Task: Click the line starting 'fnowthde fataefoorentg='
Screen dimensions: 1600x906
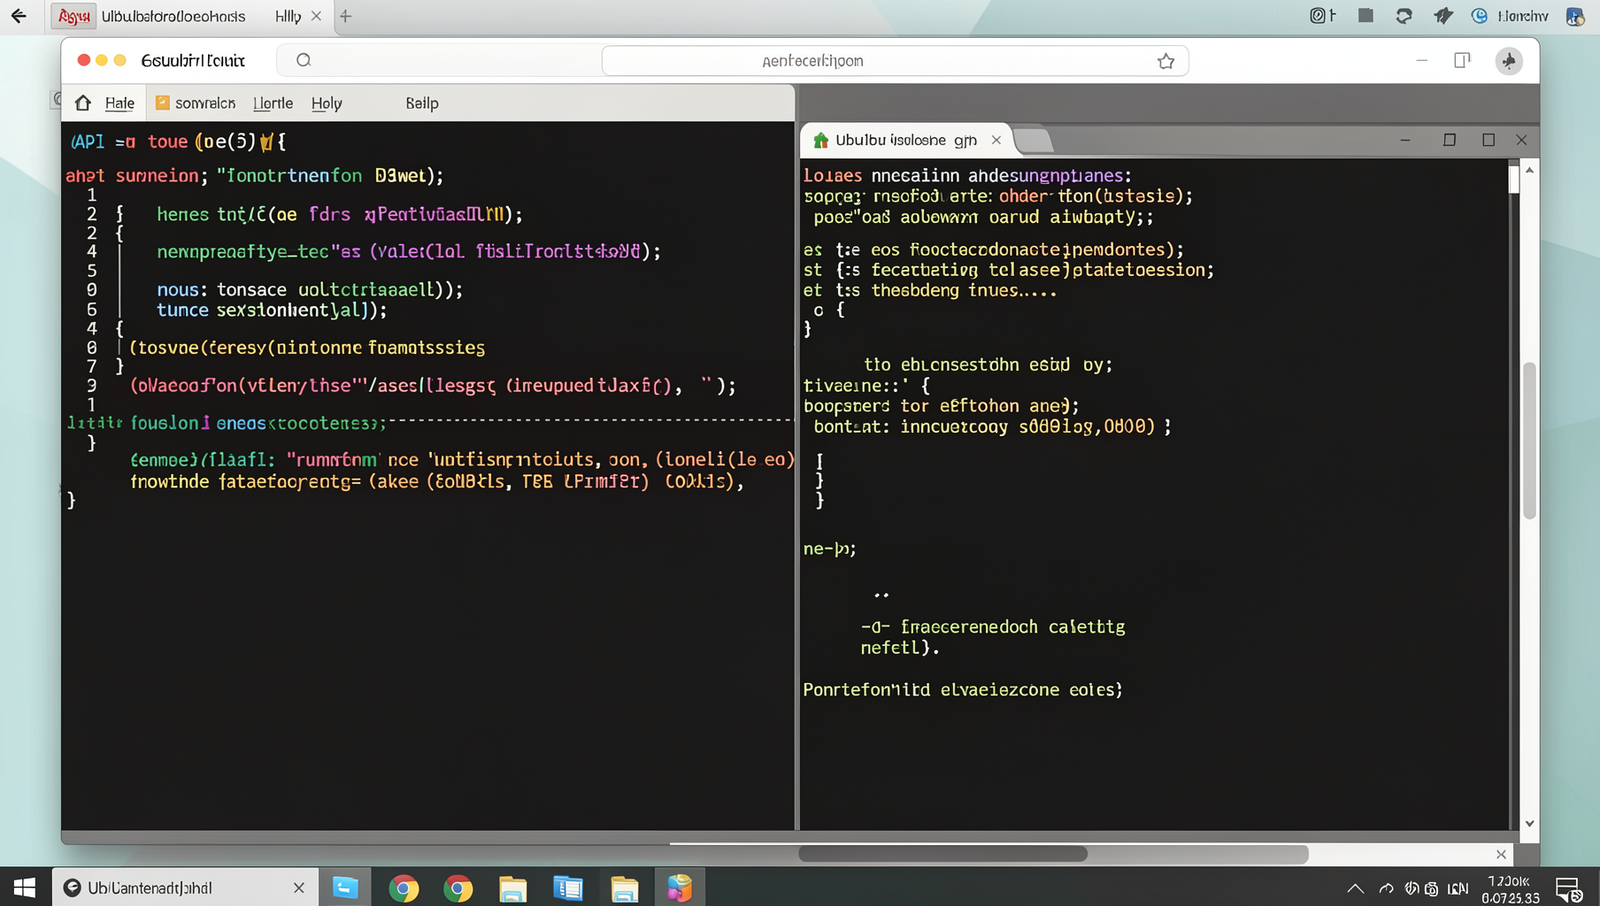Action: click(x=437, y=482)
